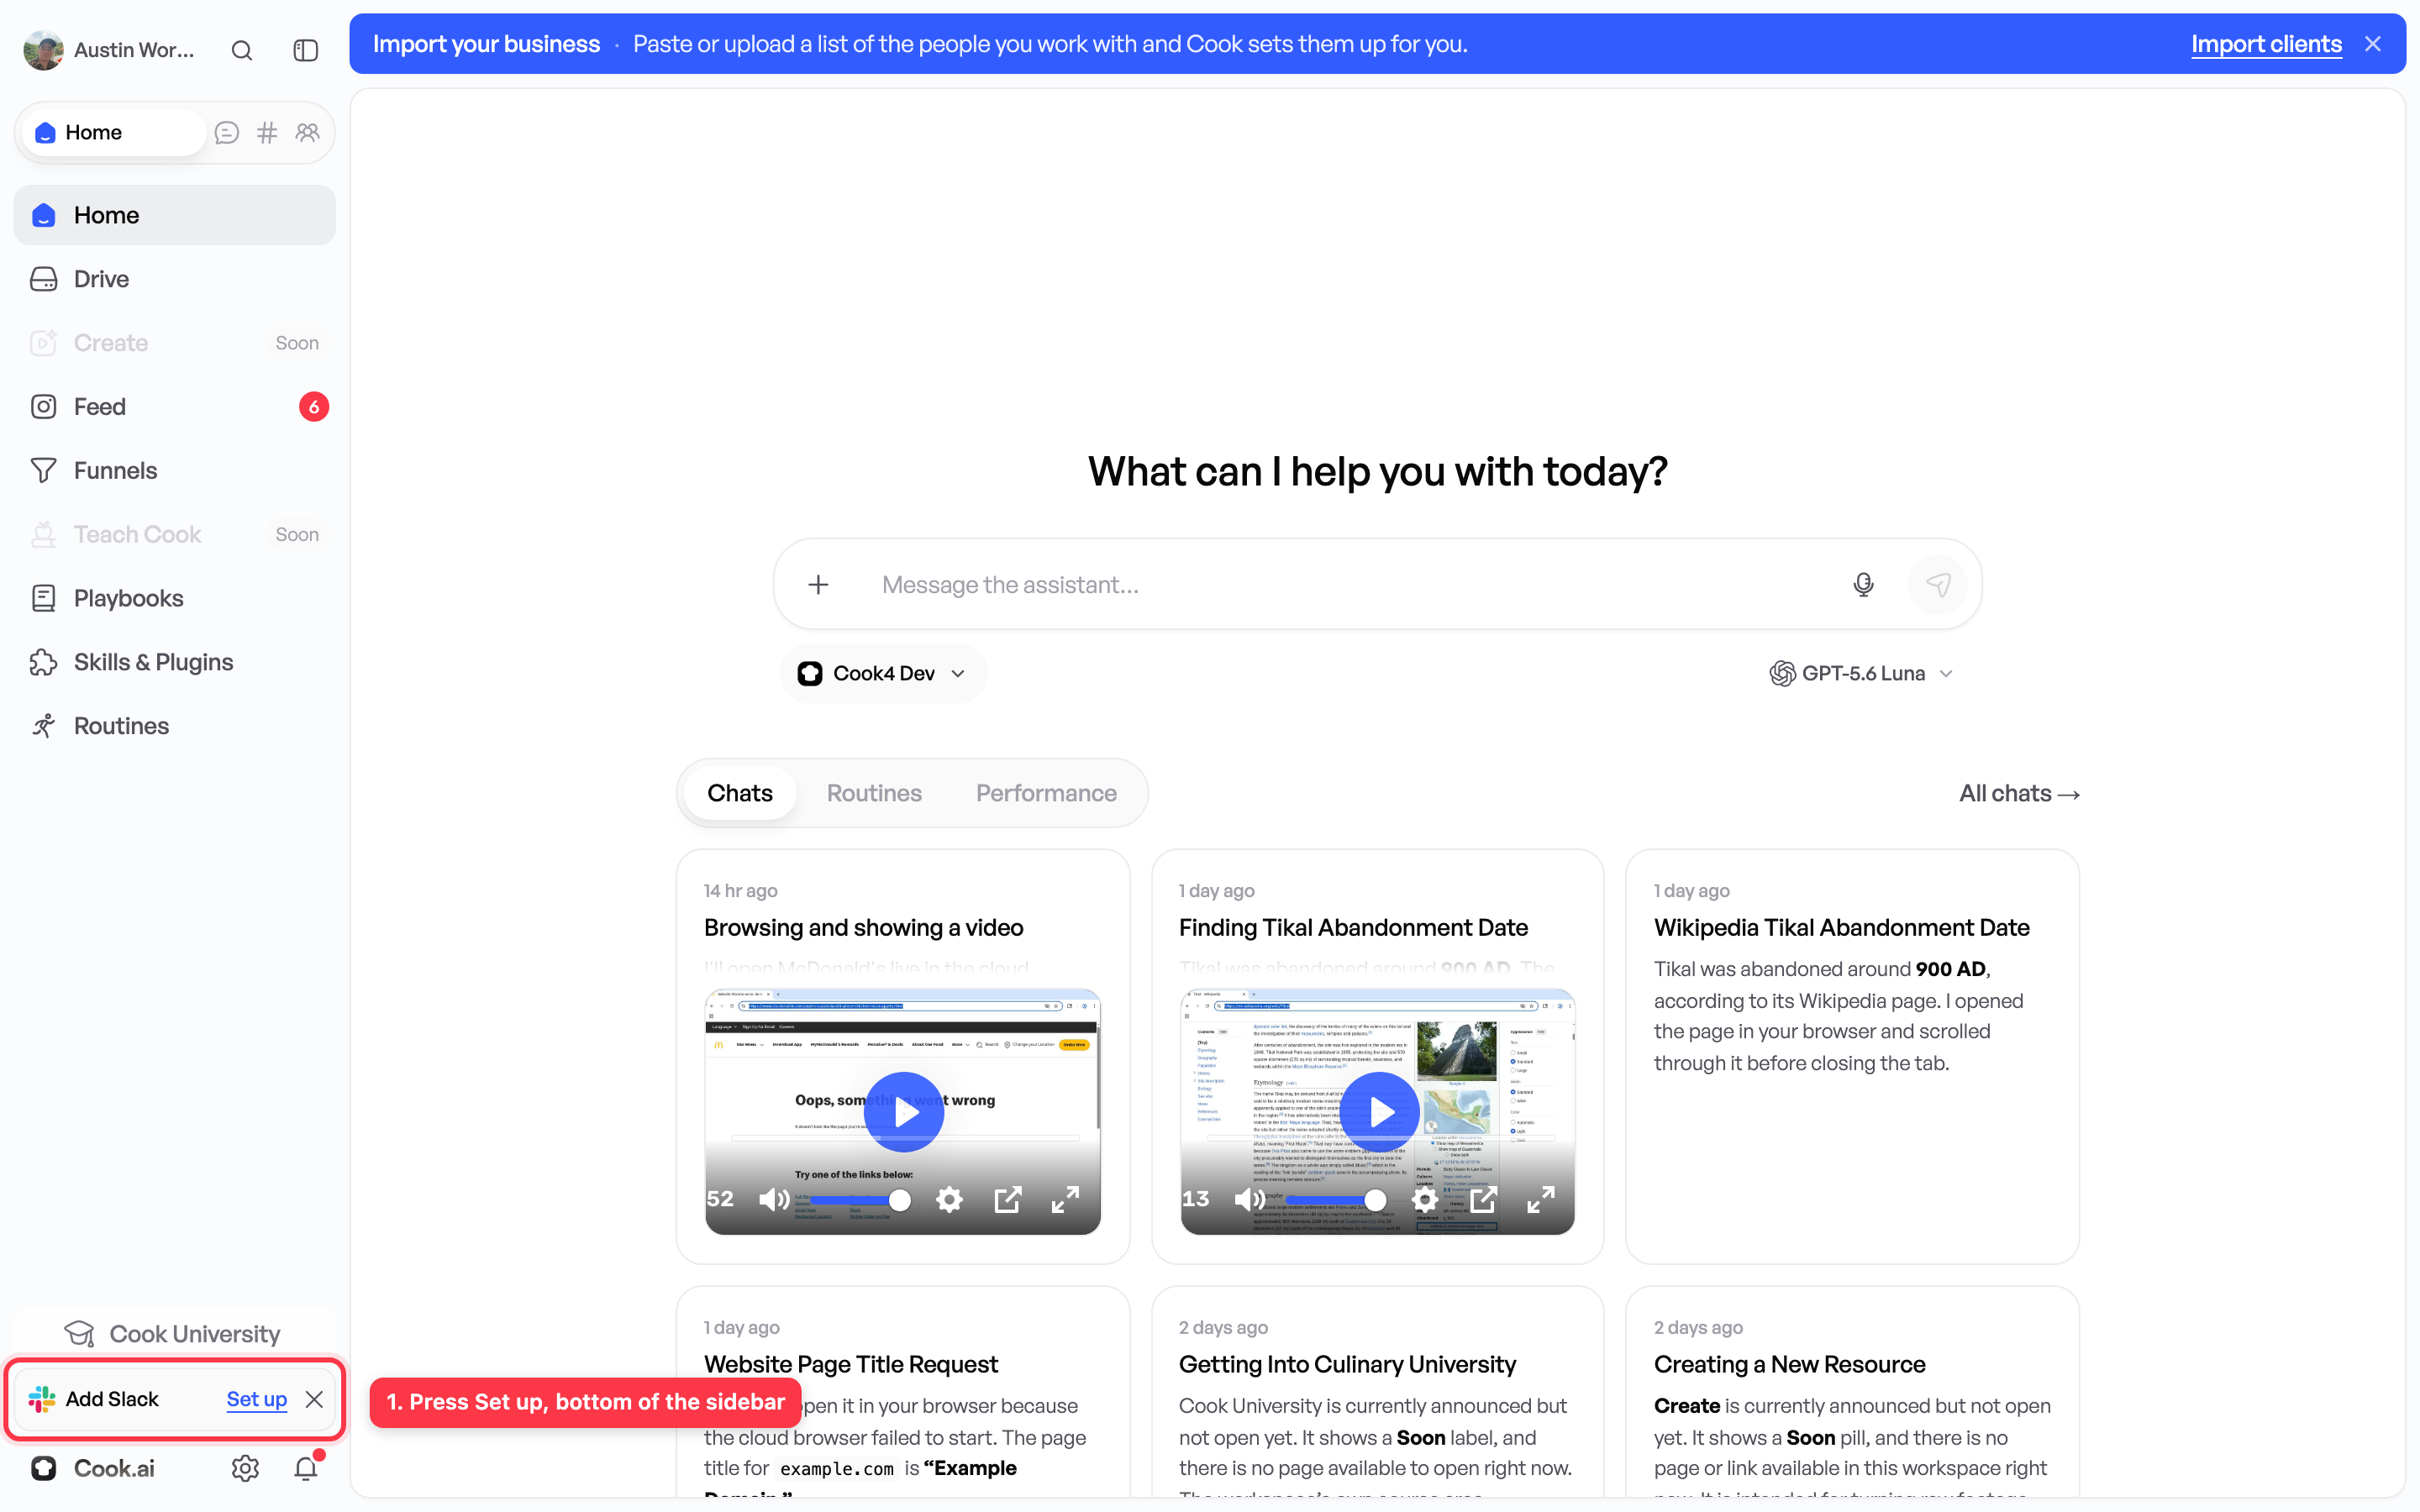Play the Browsing and showing video

904,1112
